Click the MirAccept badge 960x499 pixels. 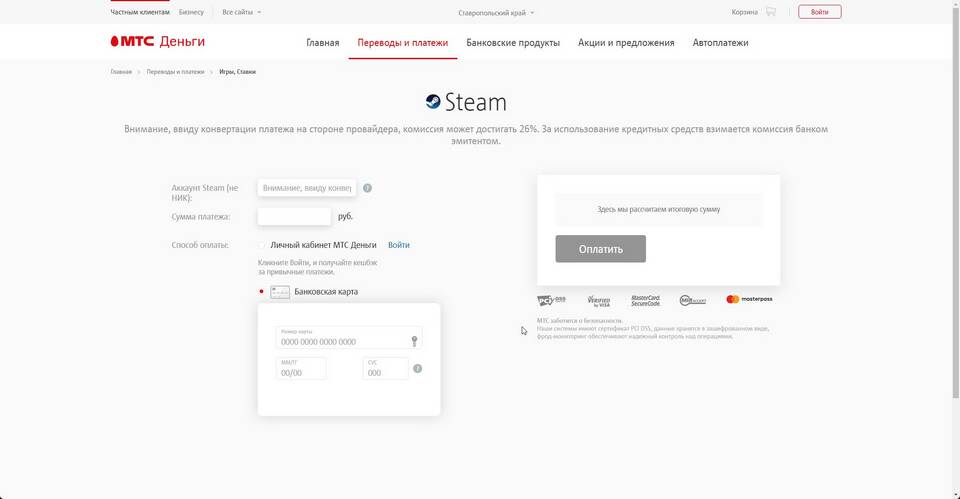(692, 300)
